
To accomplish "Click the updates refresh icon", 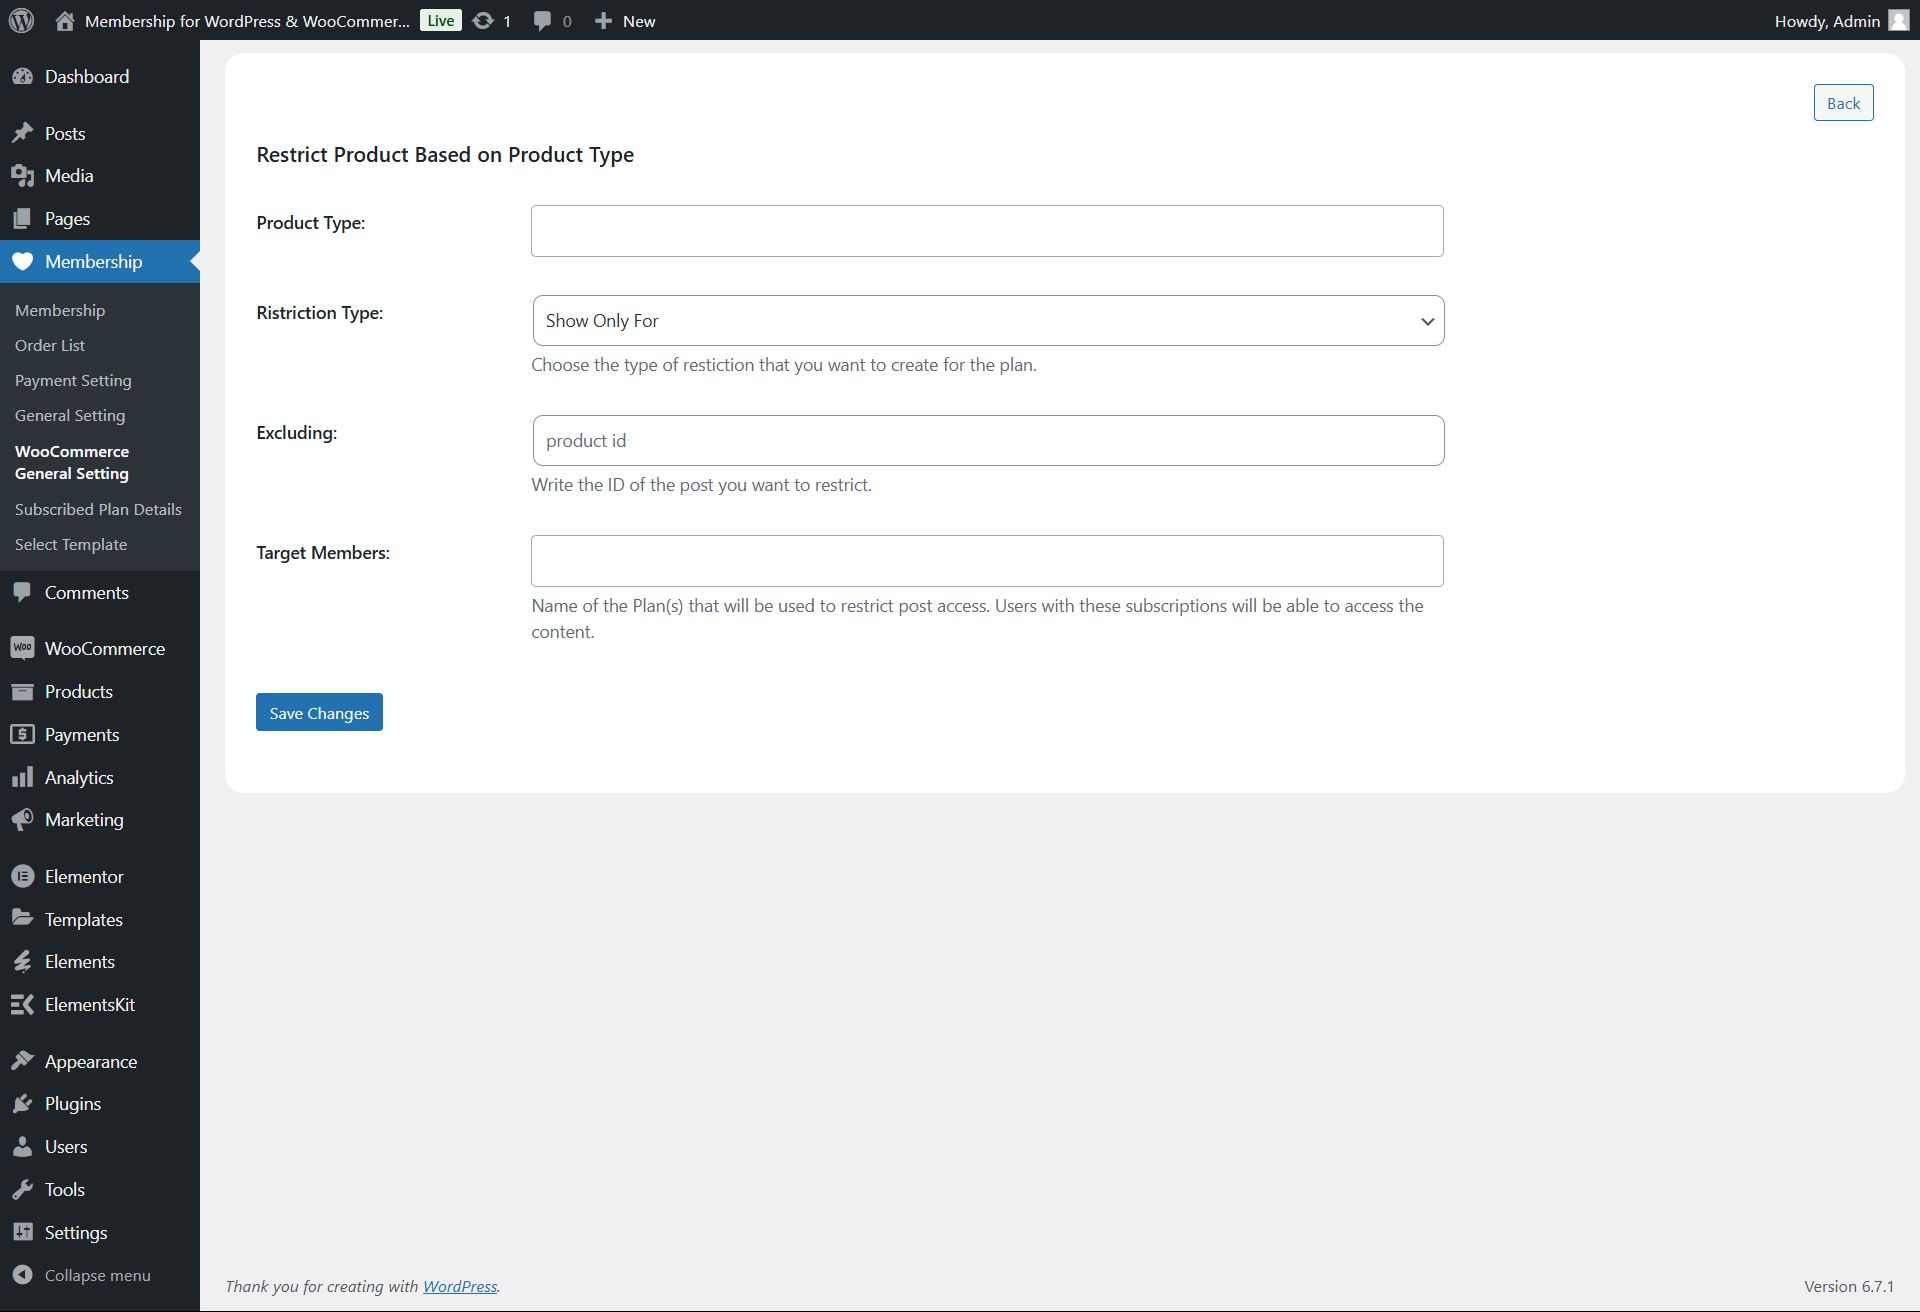I will 483,20.
